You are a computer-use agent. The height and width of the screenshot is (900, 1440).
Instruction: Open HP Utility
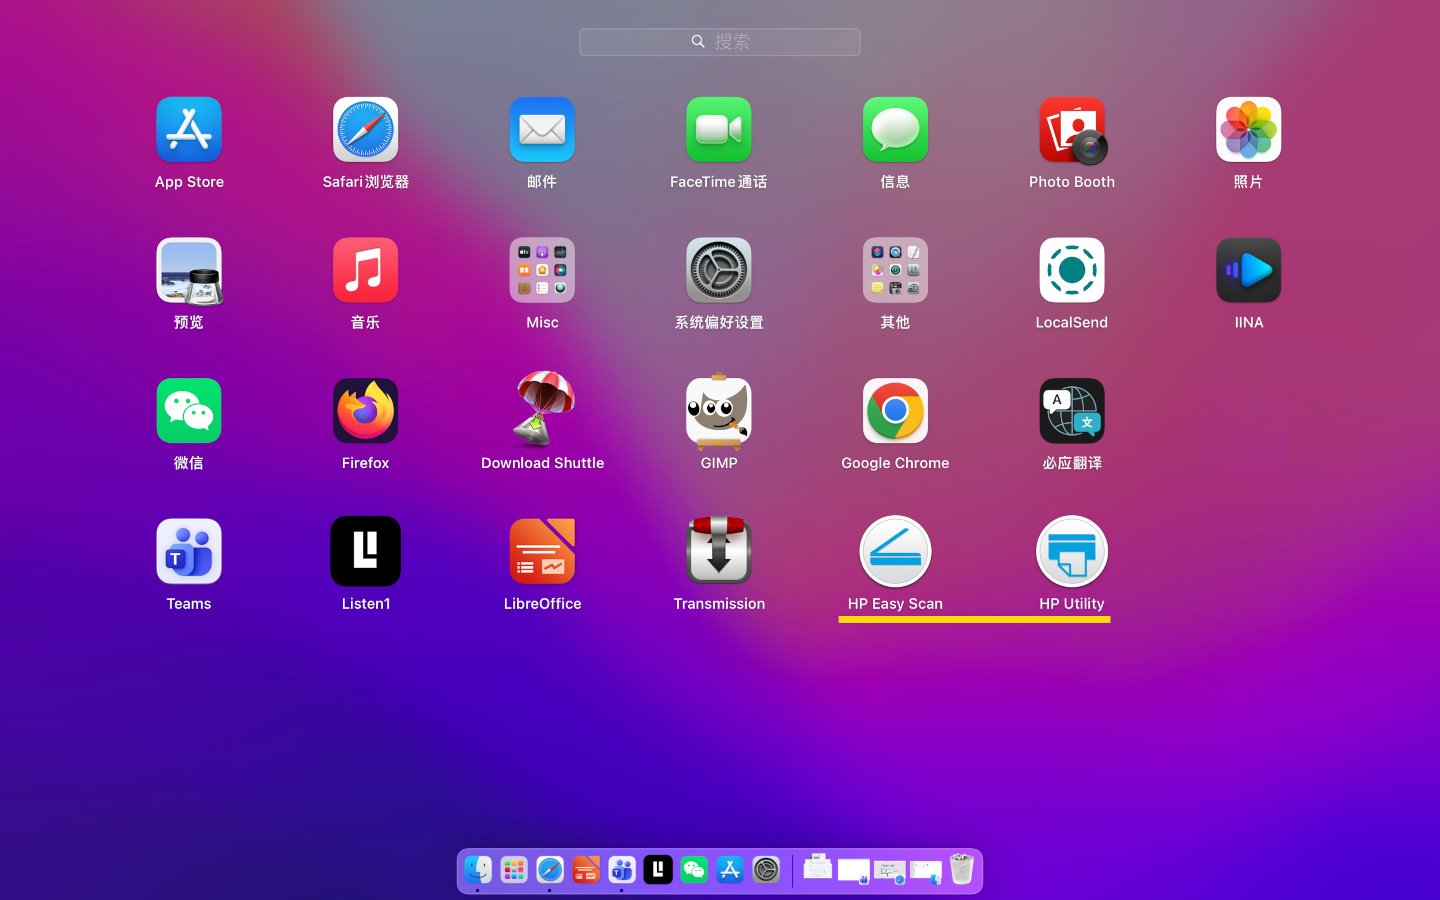(x=1072, y=552)
